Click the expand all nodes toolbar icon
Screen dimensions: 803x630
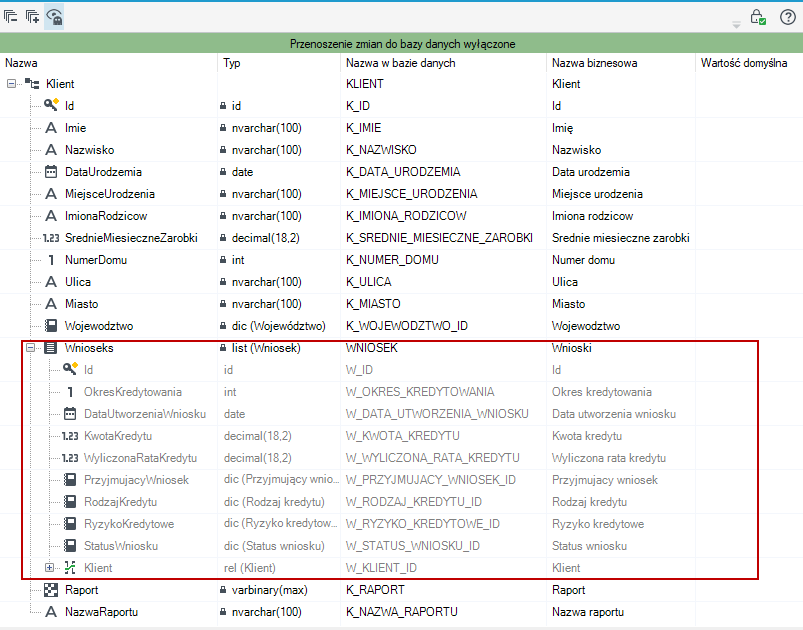click(32, 16)
